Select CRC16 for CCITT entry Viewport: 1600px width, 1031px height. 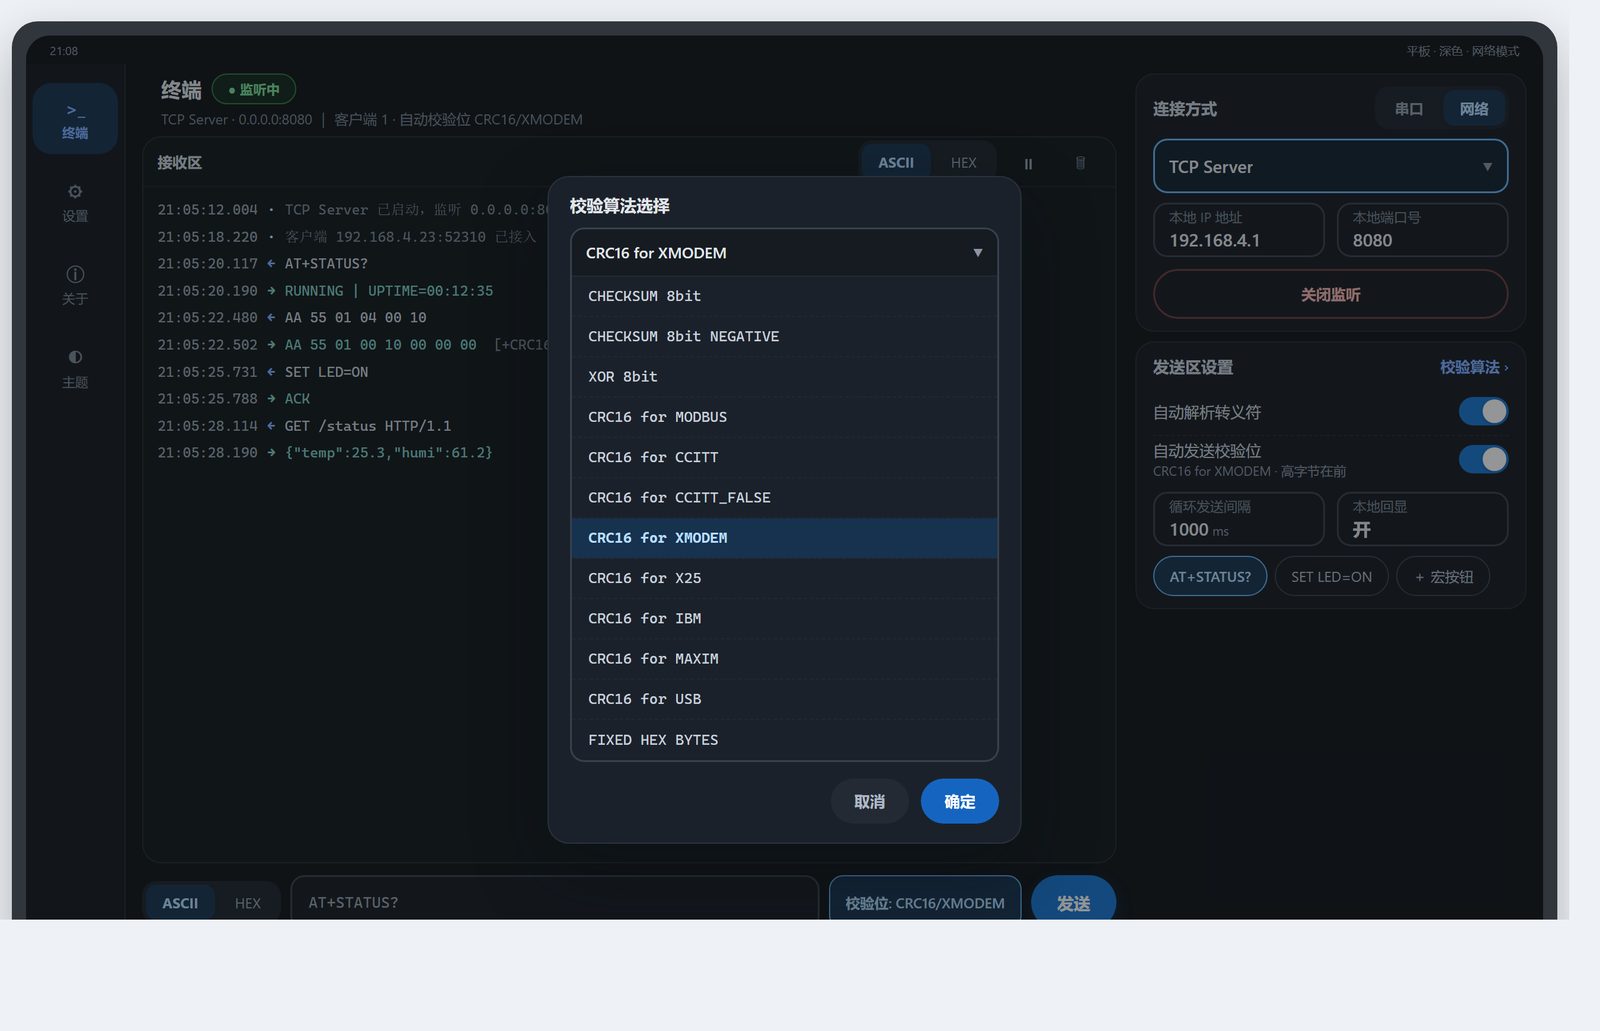[x=784, y=457]
